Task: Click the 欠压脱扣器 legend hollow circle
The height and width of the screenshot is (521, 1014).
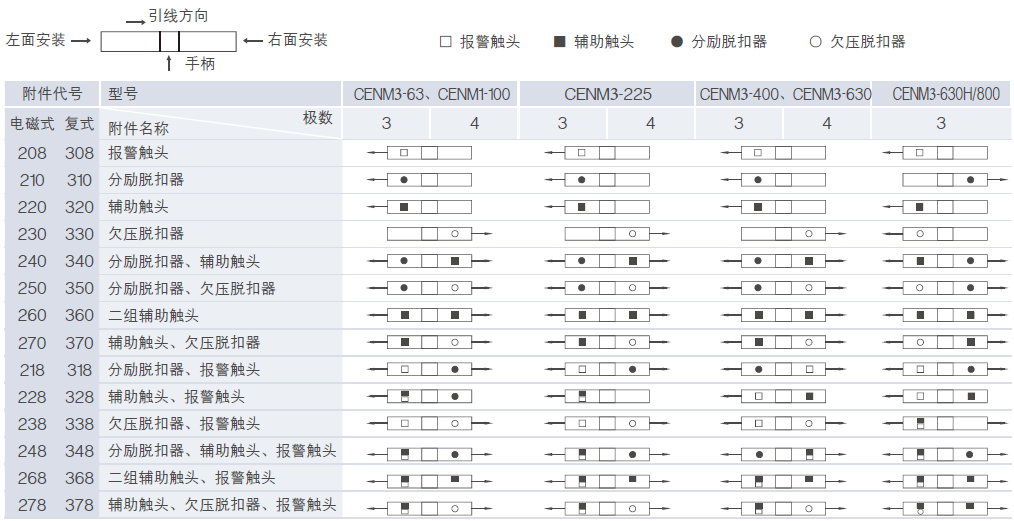Action: [x=815, y=42]
